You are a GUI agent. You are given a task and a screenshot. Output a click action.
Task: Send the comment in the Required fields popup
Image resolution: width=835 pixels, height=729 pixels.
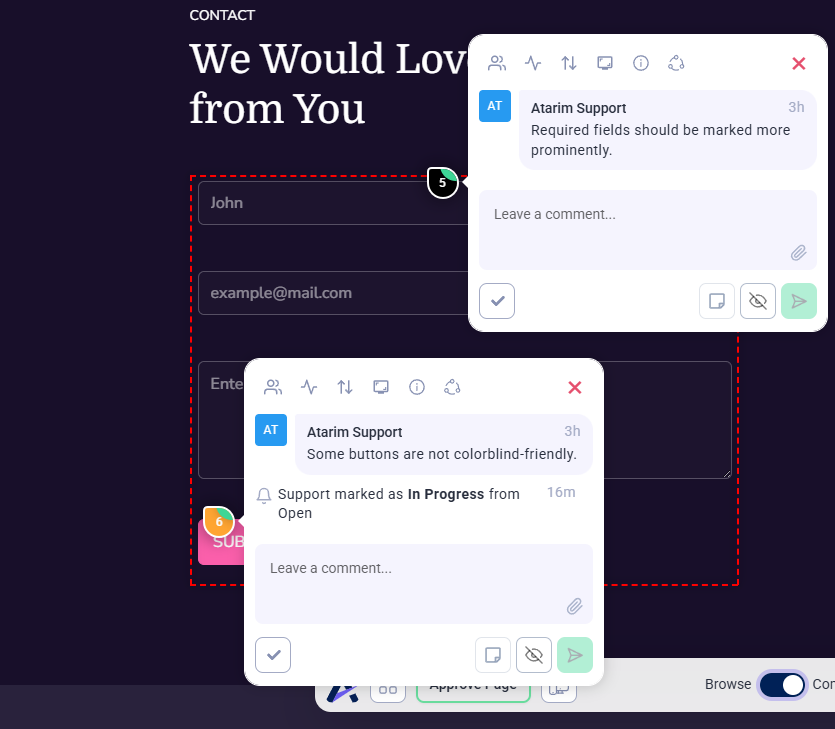[799, 301]
